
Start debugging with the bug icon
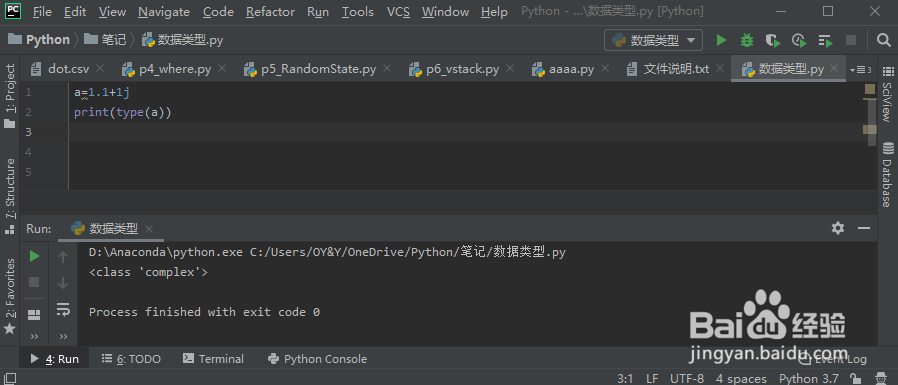tap(747, 40)
